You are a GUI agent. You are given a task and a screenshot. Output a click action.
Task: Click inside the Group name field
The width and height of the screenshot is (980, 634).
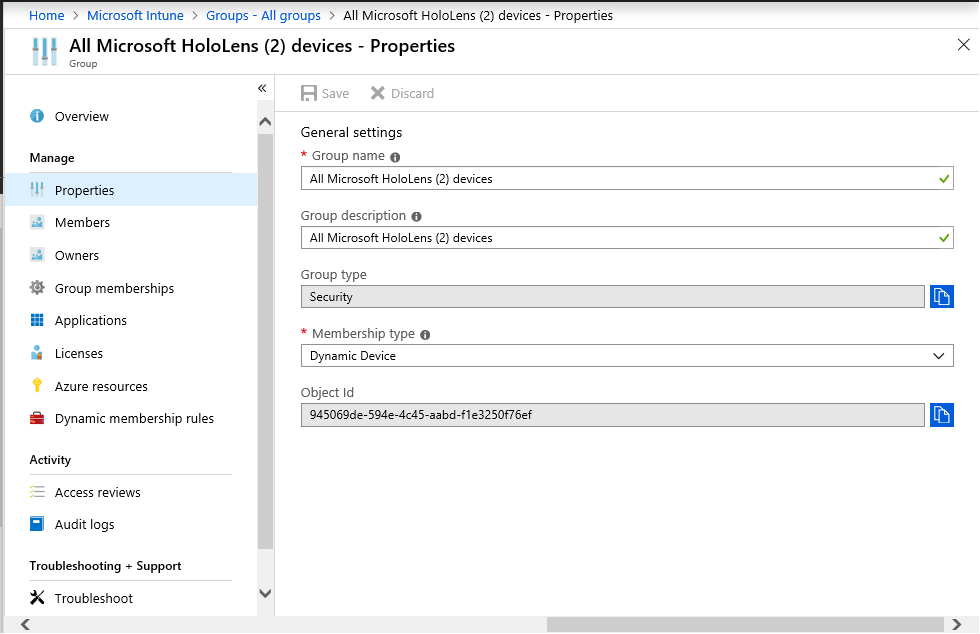tap(627, 178)
